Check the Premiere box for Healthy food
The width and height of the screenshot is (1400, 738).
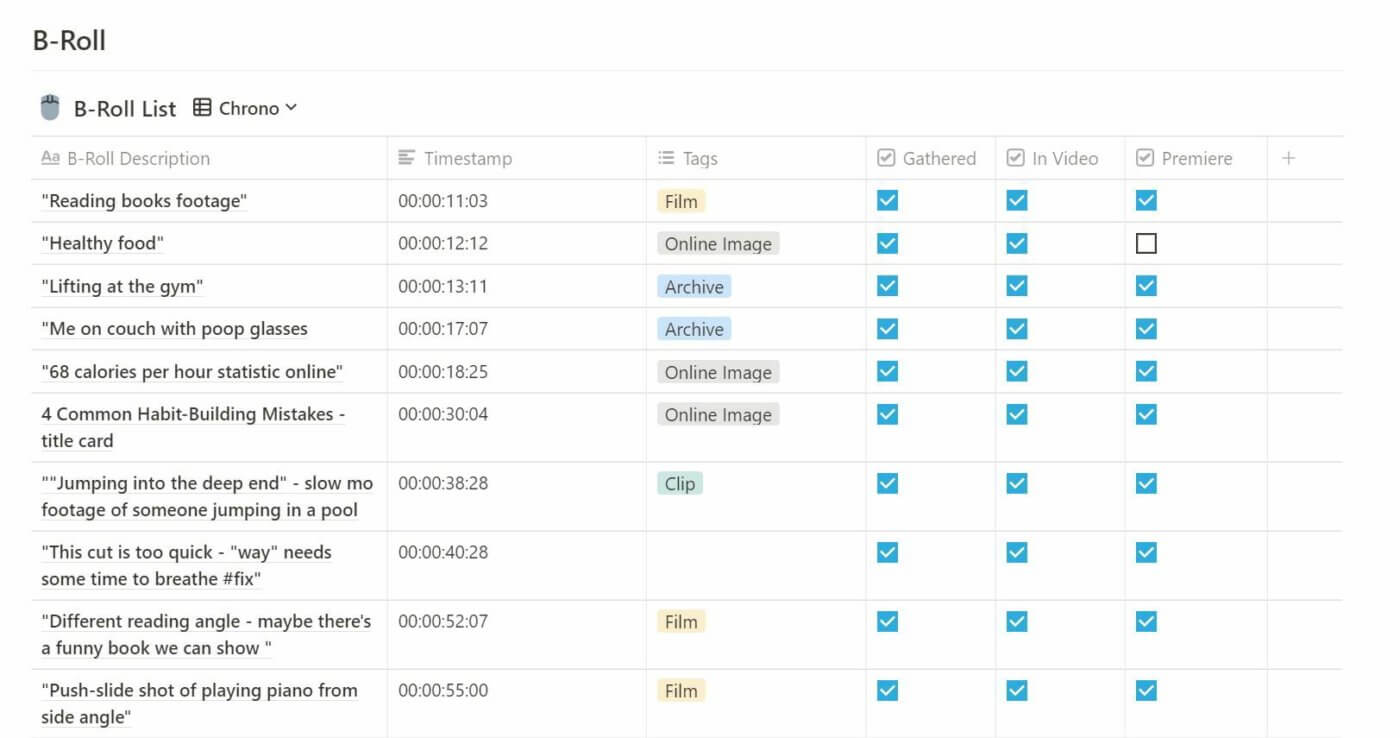click(x=1146, y=243)
